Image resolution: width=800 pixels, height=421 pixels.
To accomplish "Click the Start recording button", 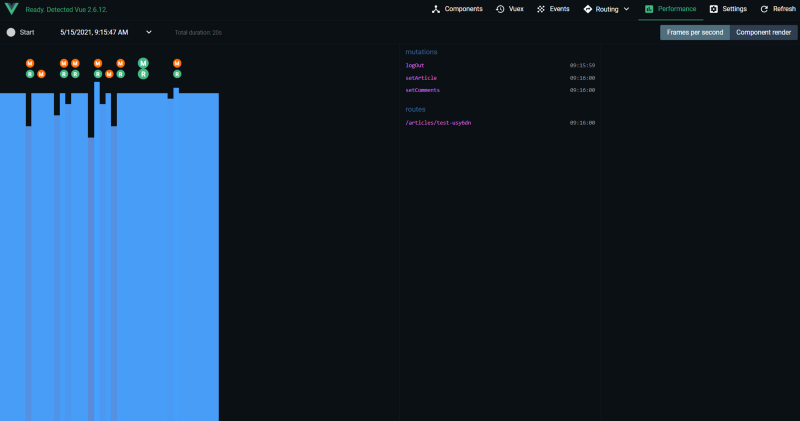I will (x=20, y=33).
